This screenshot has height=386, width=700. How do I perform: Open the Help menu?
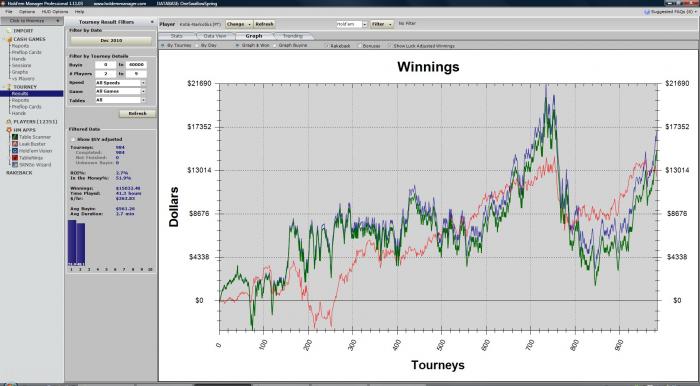(79, 12)
